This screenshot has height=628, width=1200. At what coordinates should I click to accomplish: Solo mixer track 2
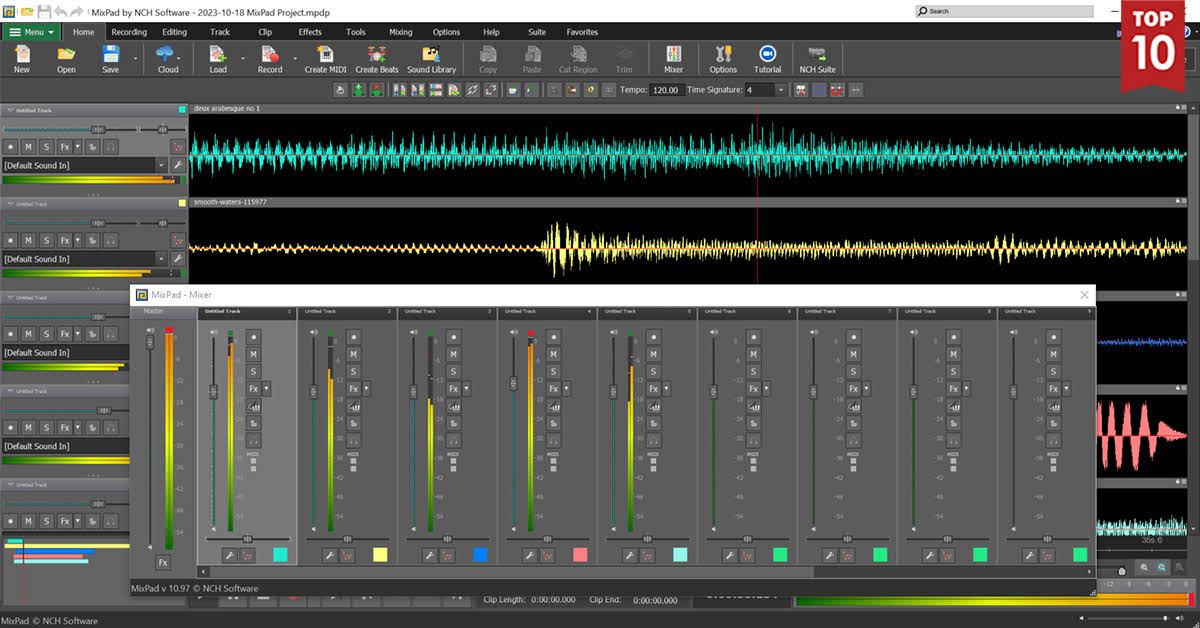tap(353, 371)
